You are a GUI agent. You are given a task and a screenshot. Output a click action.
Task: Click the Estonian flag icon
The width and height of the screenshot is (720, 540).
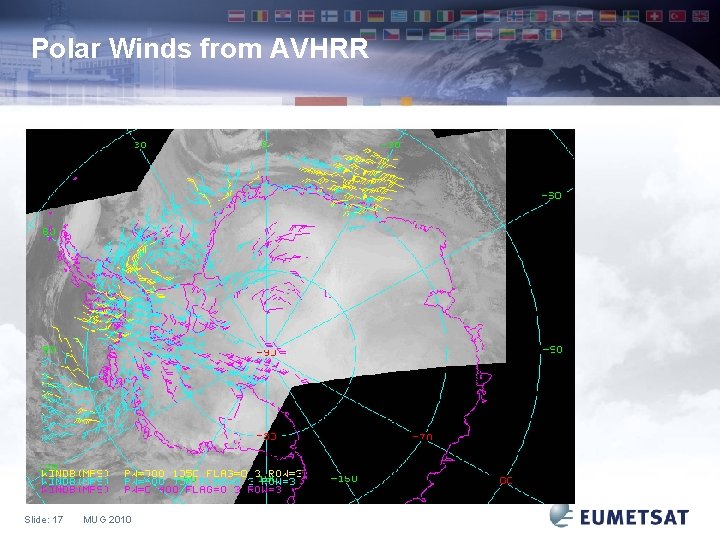pyautogui.click(x=415, y=34)
